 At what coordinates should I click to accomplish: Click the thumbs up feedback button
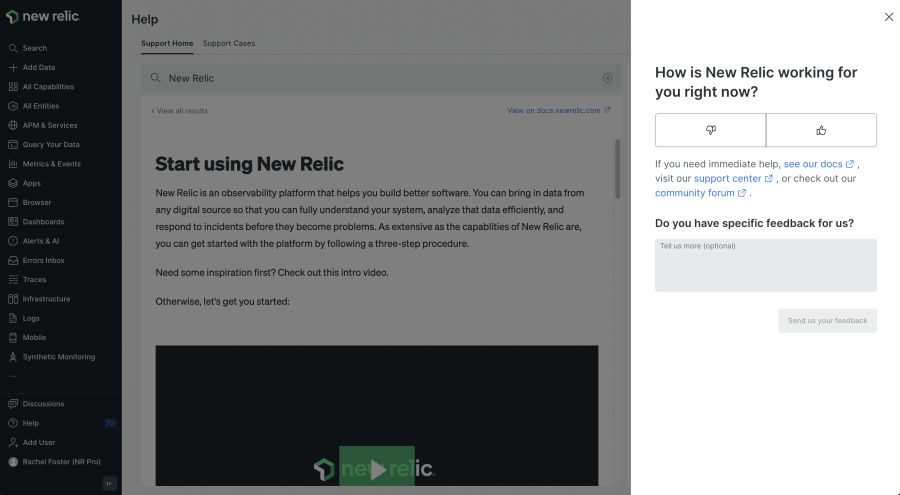pos(821,130)
